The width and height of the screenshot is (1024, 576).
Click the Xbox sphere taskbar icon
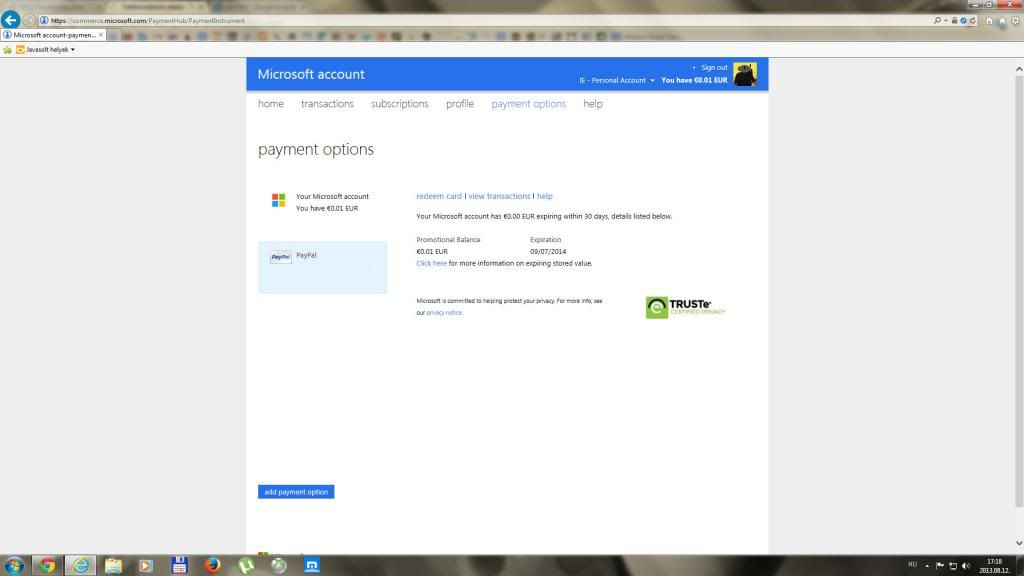279,565
